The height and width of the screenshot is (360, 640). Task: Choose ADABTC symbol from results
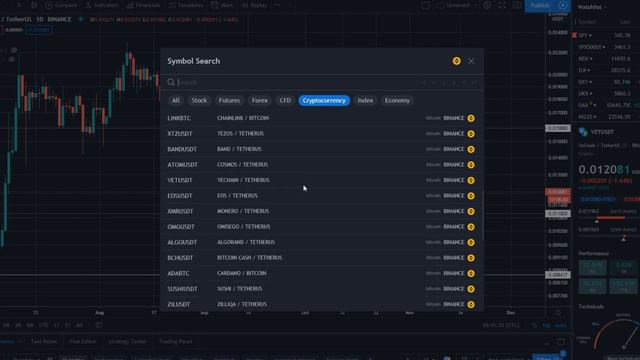[x=322, y=273]
